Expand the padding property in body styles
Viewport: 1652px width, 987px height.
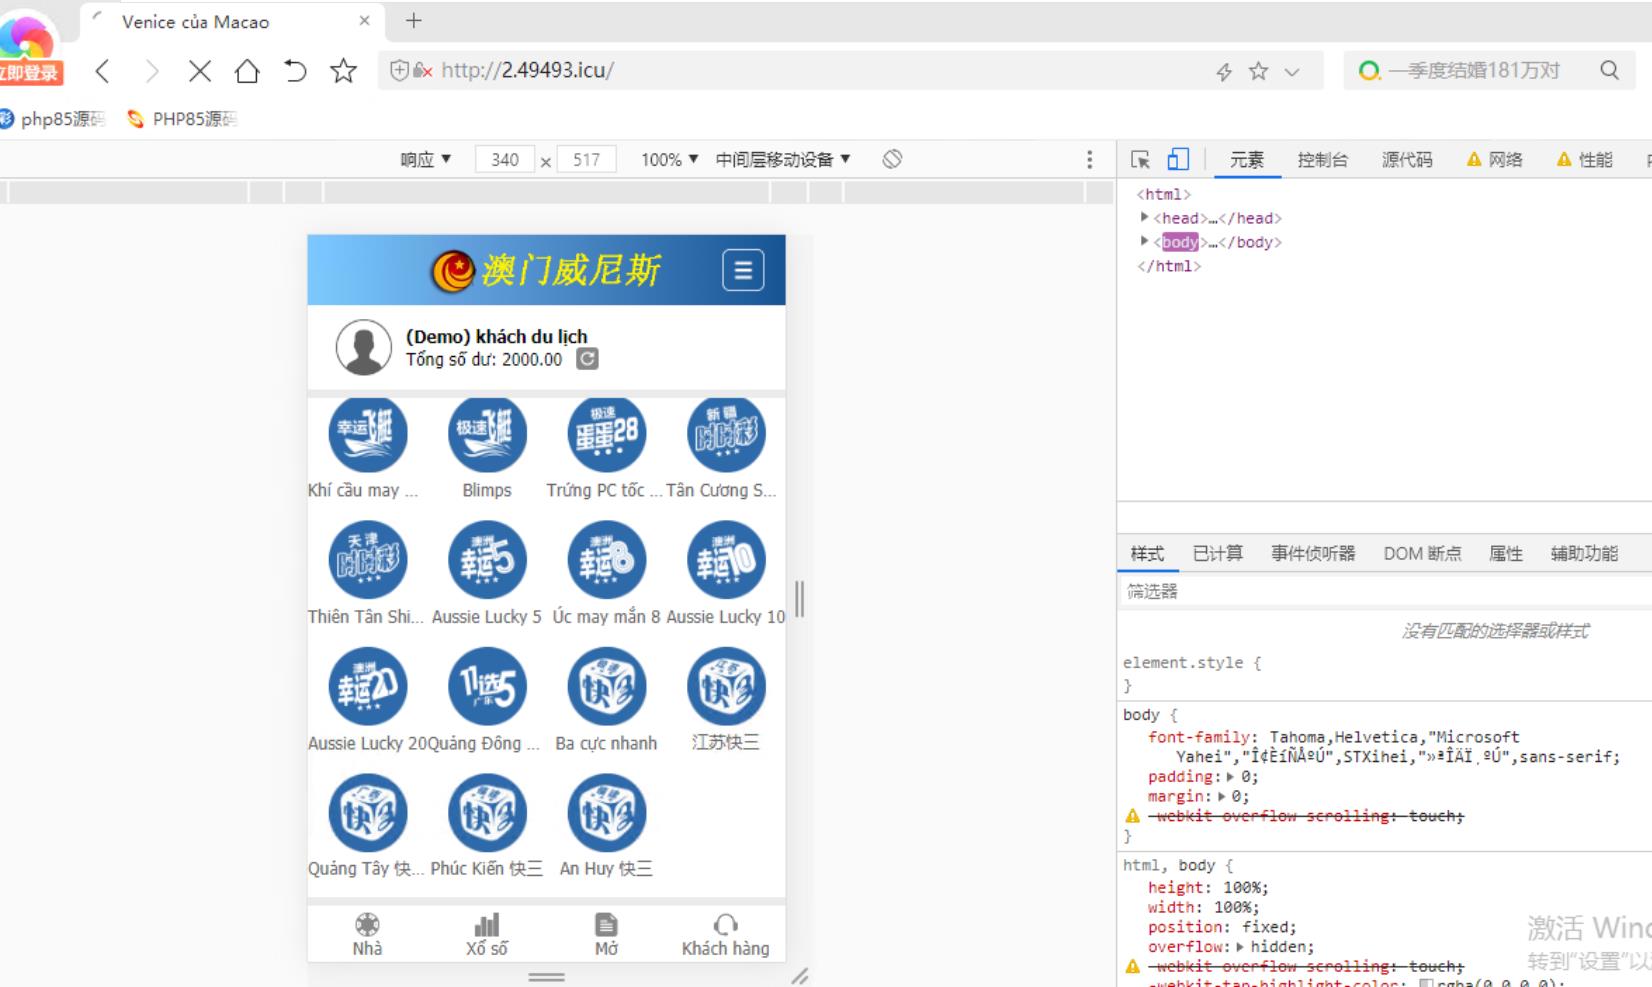[x=1230, y=777]
